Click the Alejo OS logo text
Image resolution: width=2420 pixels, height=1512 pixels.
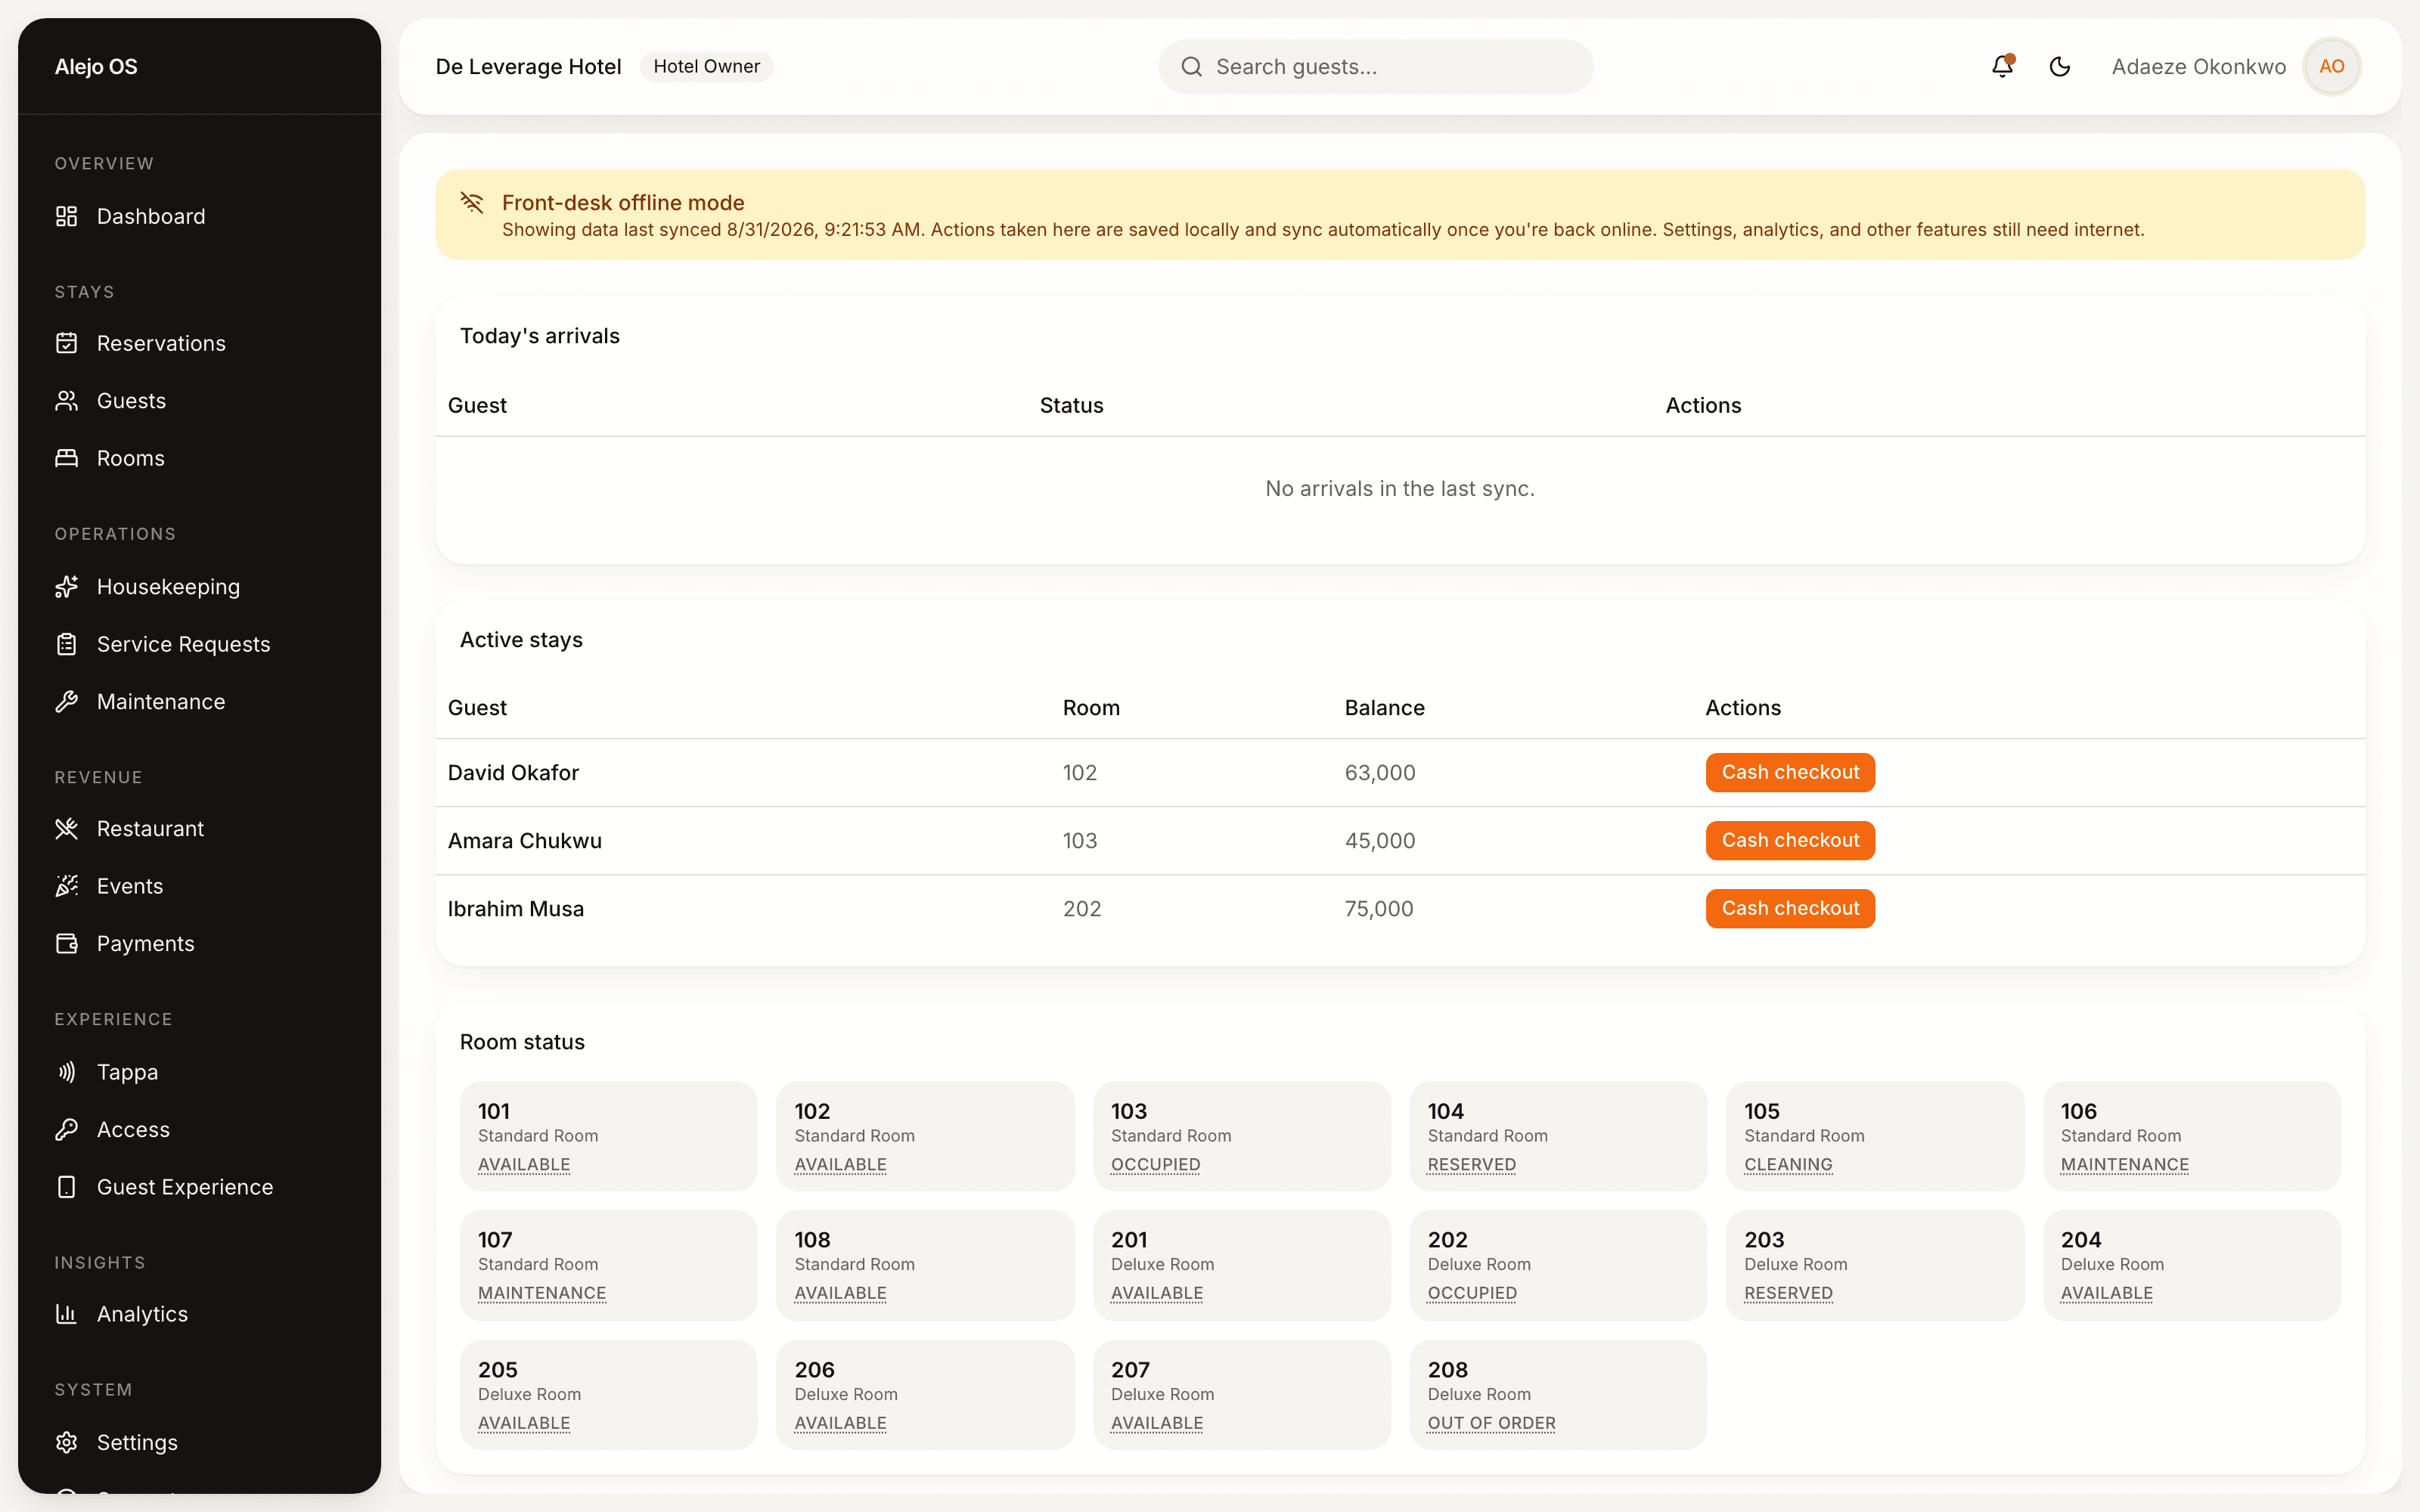[x=96, y=66]
